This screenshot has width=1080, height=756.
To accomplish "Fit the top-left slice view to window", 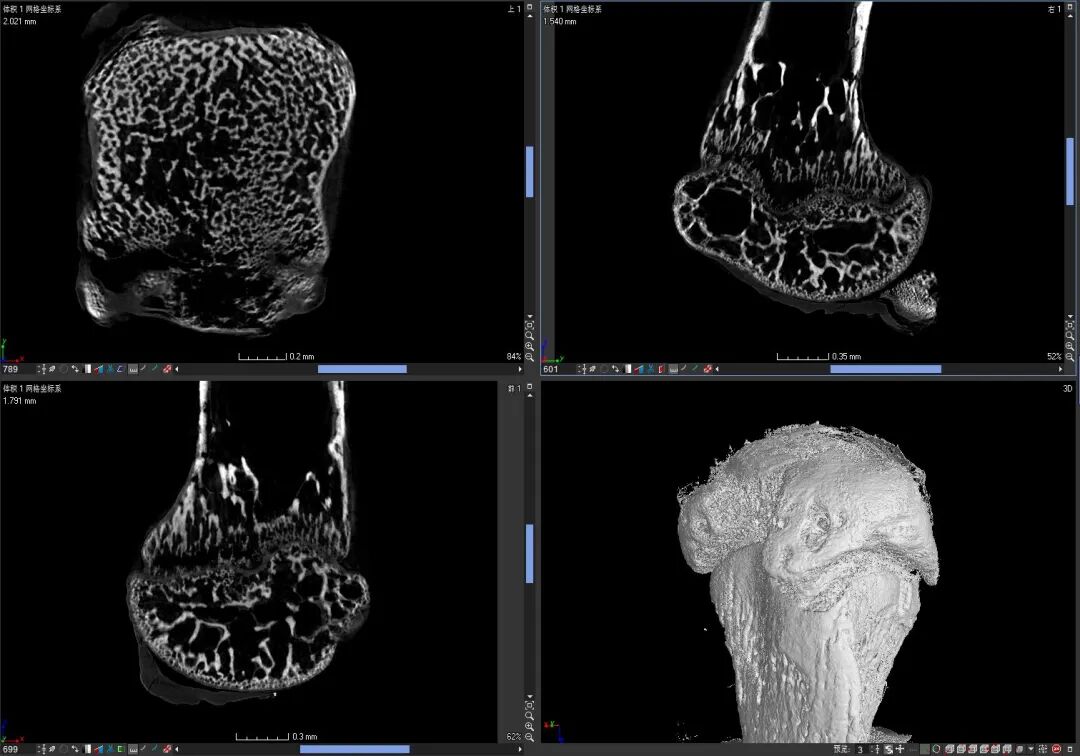I will [x=529, y=324].
